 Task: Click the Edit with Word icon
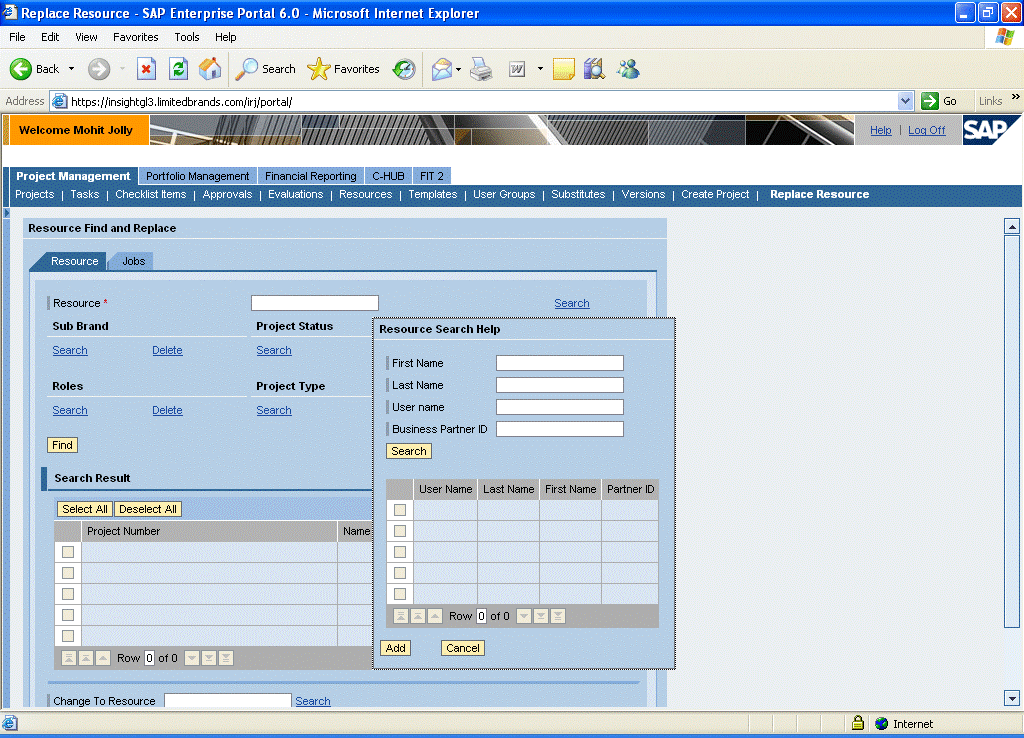(x=517, y=69)
